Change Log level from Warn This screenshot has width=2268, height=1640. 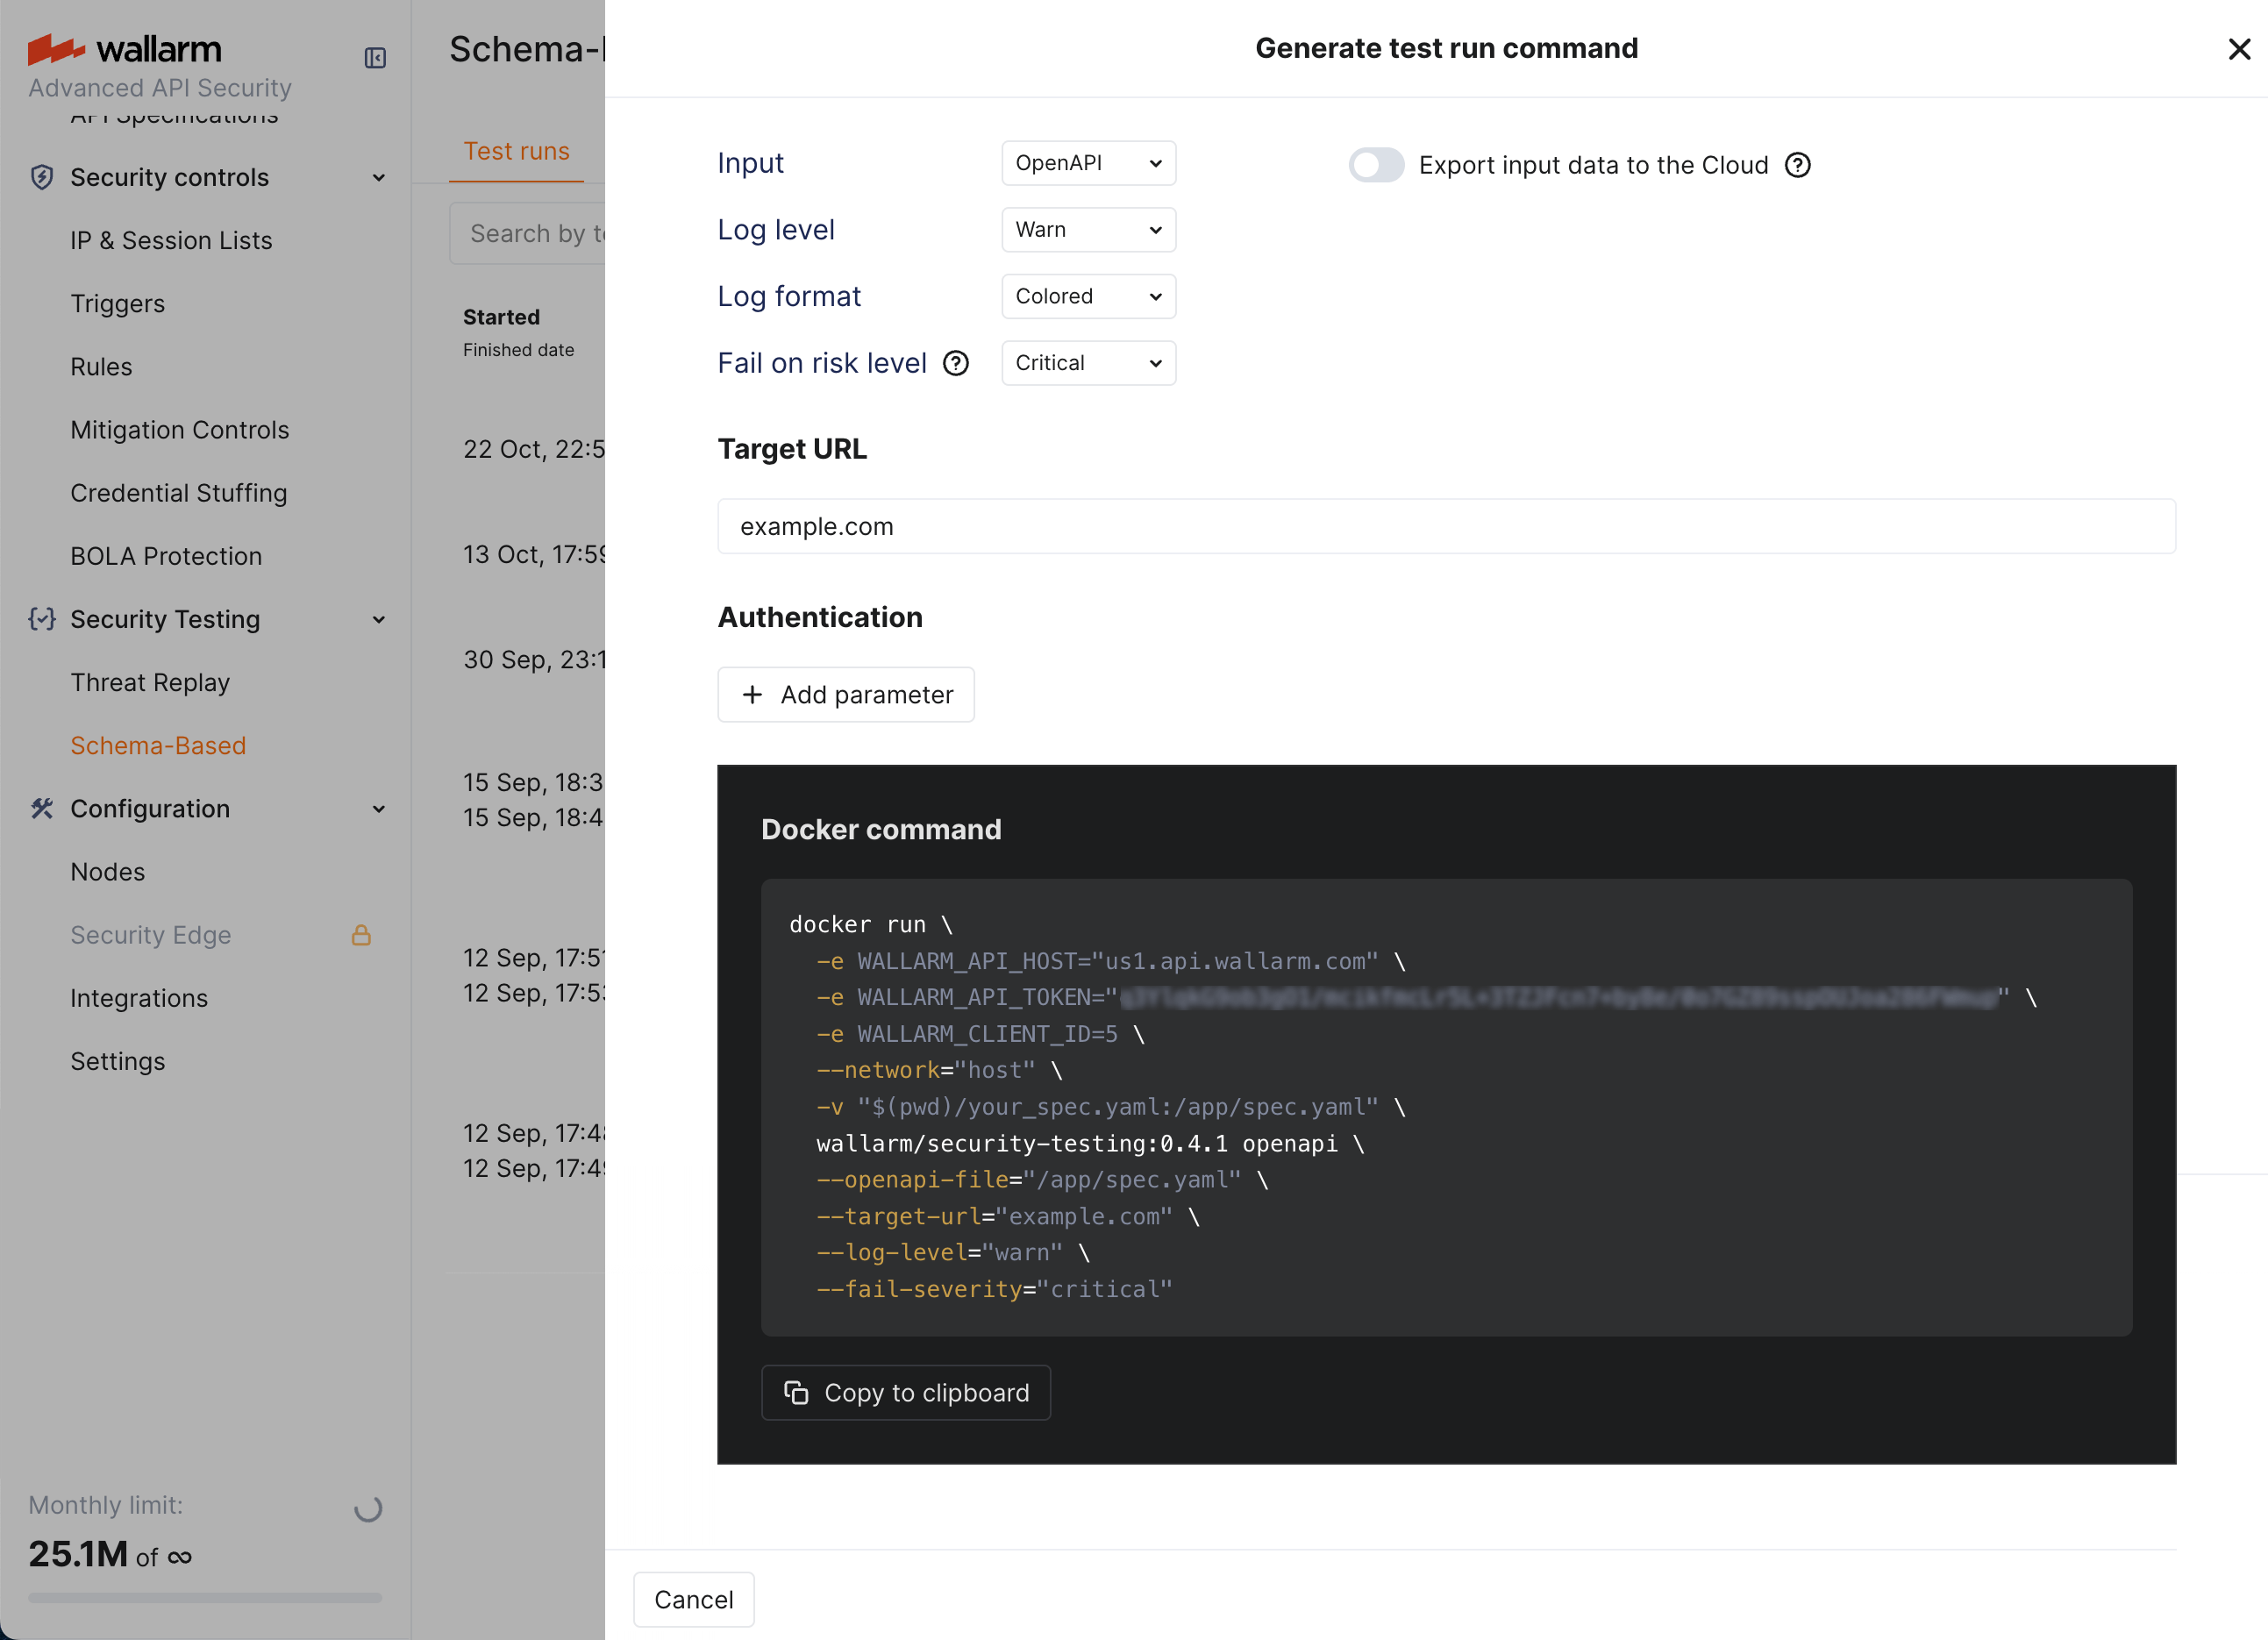click(1088, 229)
